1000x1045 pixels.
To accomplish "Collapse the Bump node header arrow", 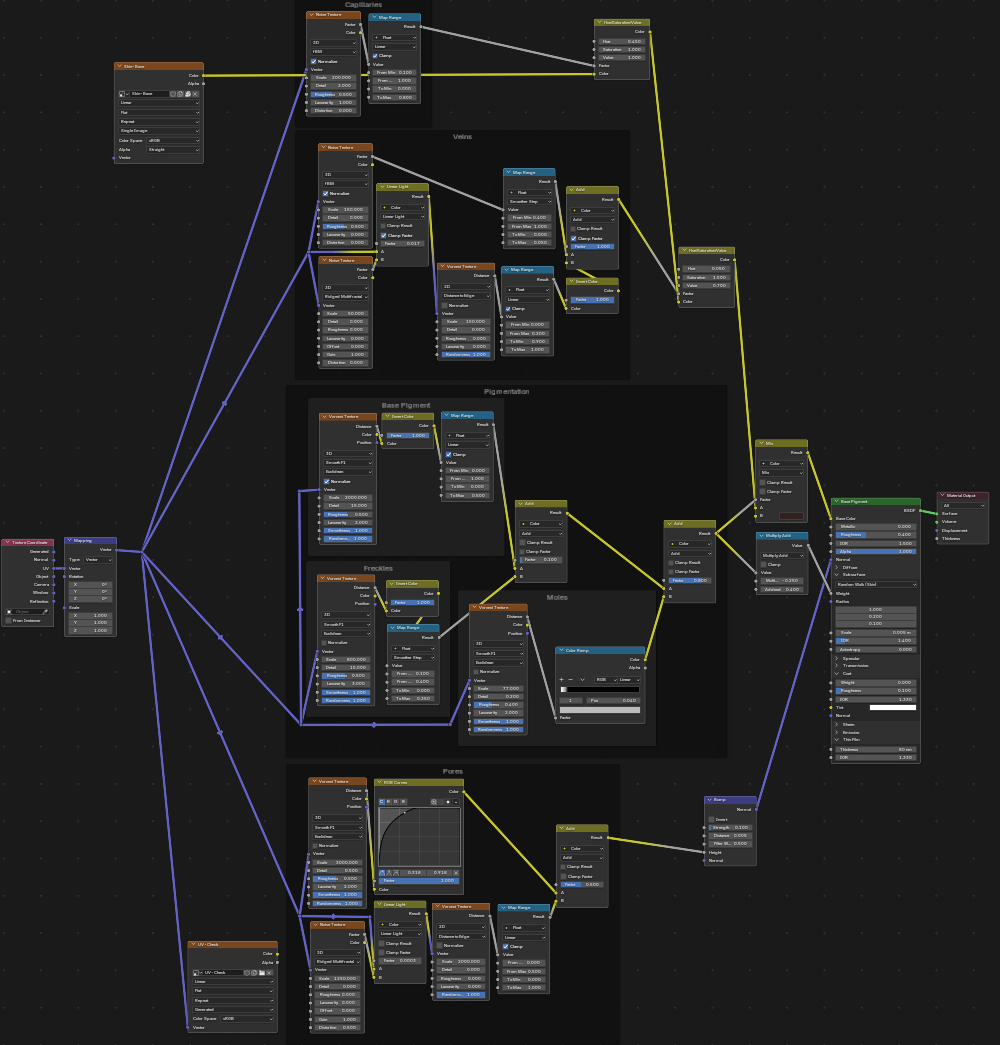I will pyautogui.click(x=709, y=800).
